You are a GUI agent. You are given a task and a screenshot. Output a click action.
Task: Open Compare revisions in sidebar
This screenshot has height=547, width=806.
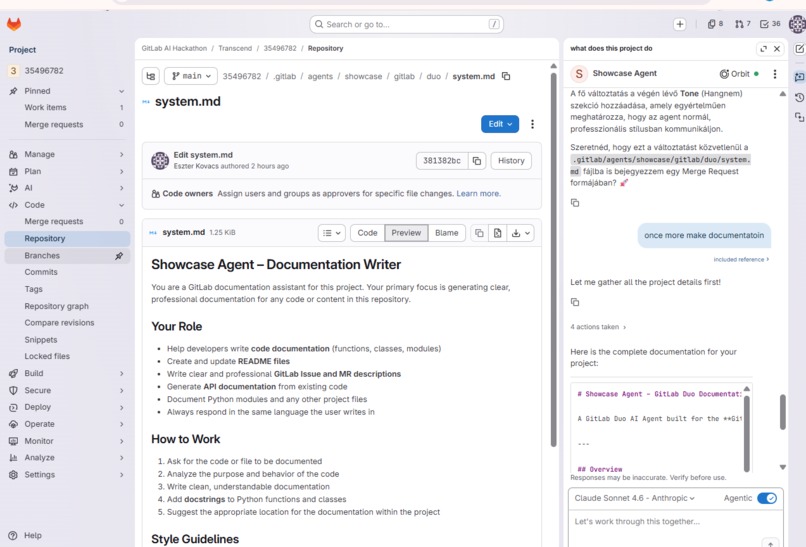point(67,323)
